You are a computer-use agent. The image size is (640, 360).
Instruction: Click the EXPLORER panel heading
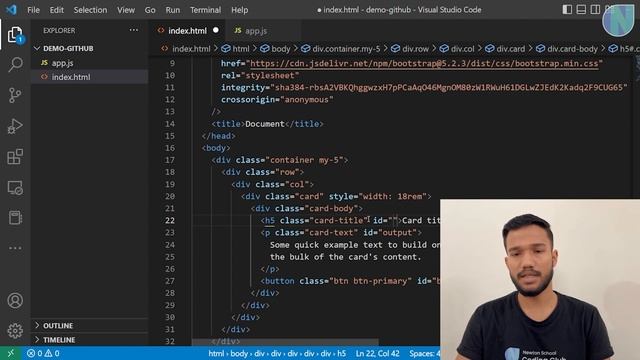click(x=59, y=31)
